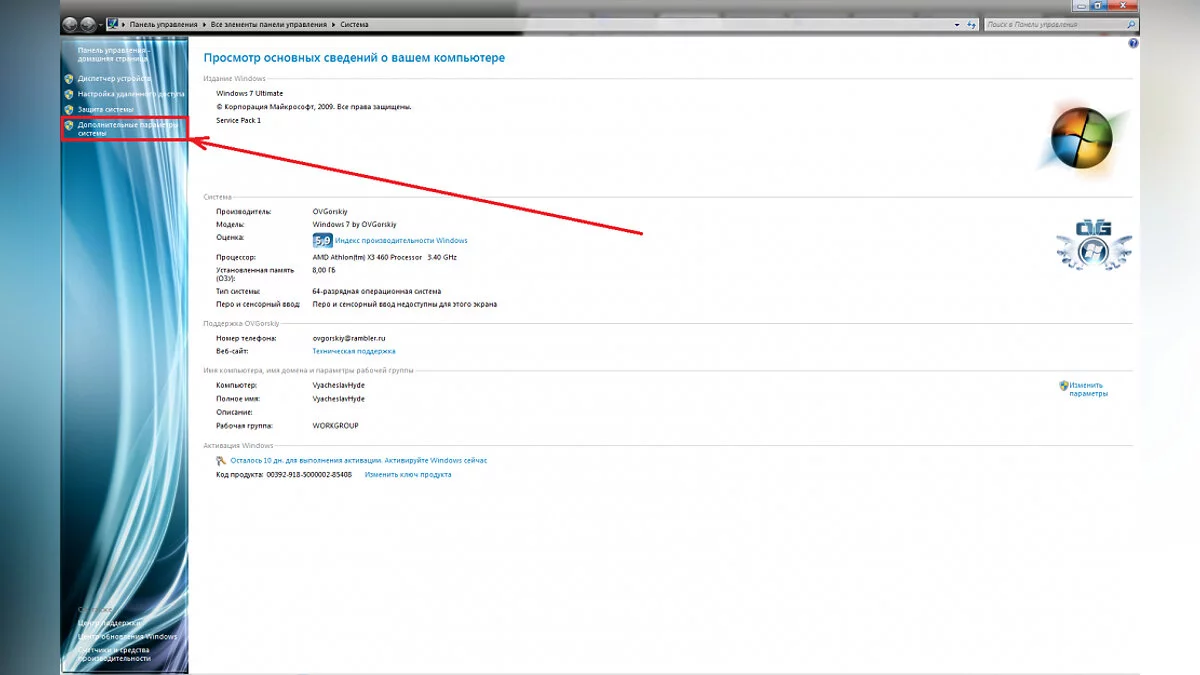This screenshot has height=675, width=1200.
Task: Select 'WORKGROUP' workgroup value
Action: click(x=335, y=426)
